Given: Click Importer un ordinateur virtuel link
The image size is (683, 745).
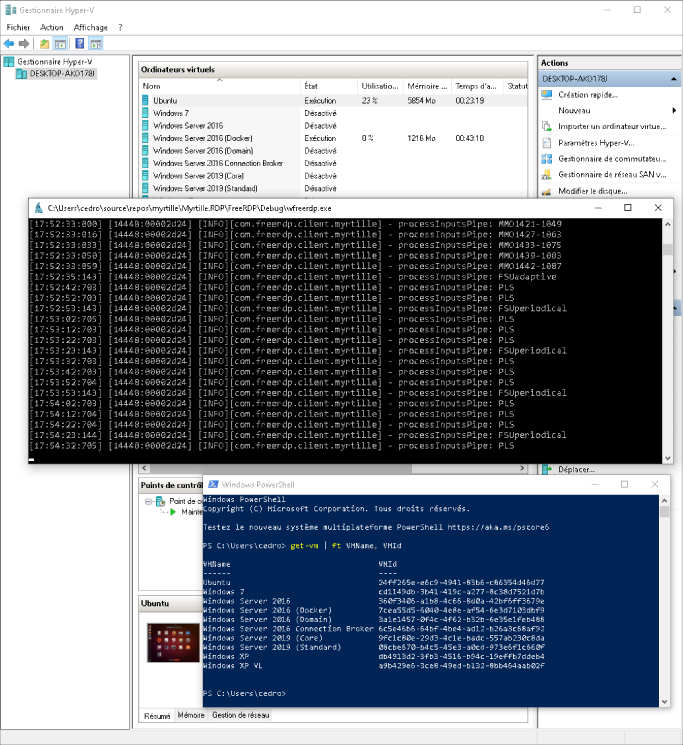Looking at the screenshot, I should point(612,126).
